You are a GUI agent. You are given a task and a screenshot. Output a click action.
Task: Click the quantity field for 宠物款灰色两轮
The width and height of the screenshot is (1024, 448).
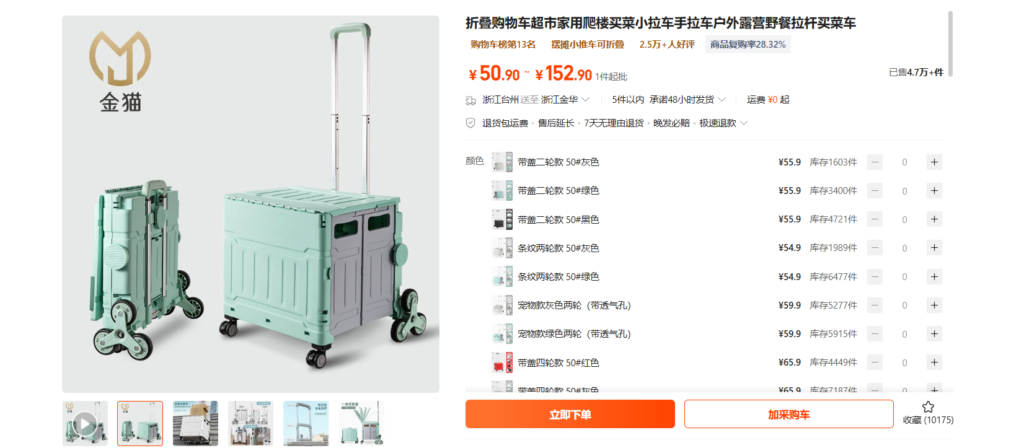904,305
